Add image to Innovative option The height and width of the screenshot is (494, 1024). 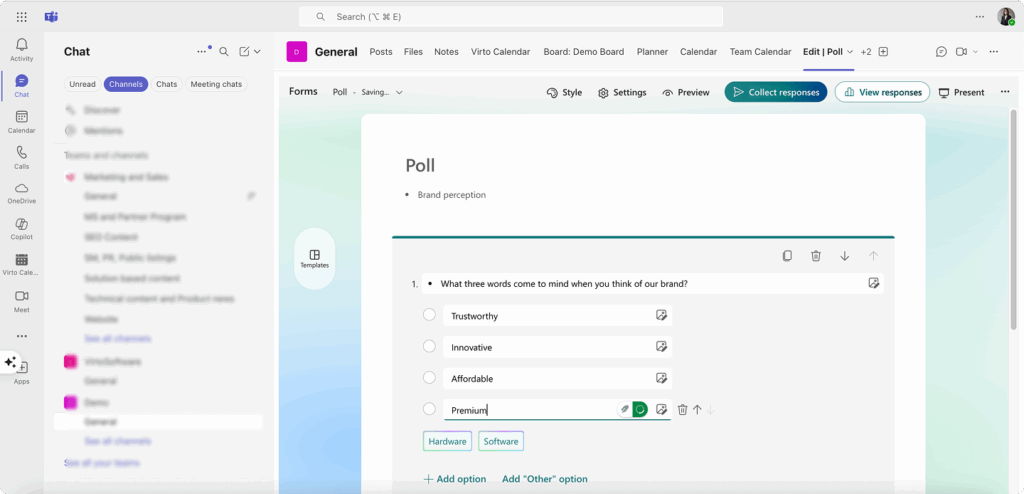tap(662, 346)
